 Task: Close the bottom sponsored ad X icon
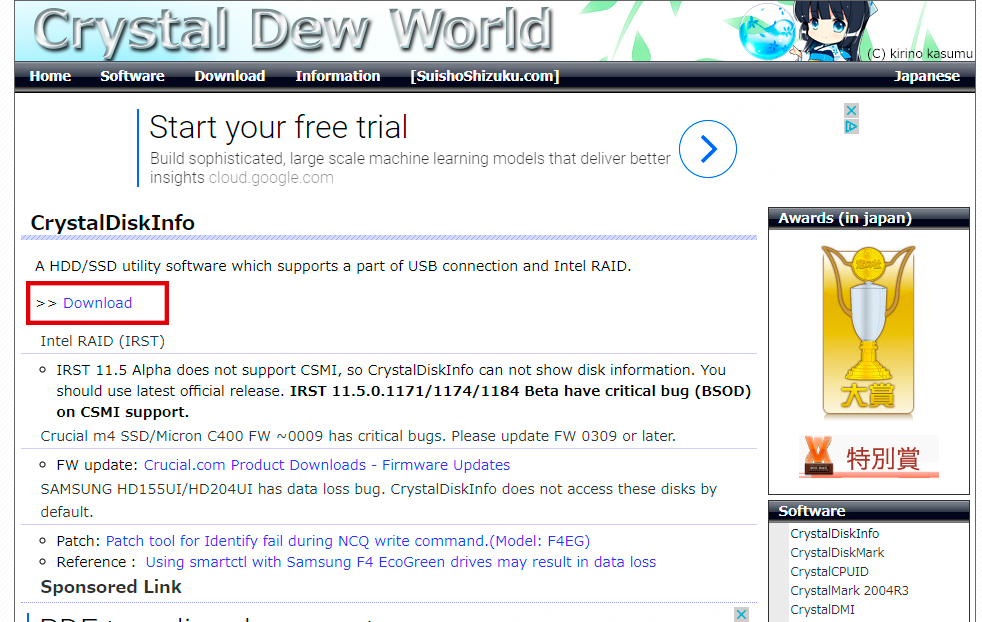pyautogui.click(x=741, y=614)
